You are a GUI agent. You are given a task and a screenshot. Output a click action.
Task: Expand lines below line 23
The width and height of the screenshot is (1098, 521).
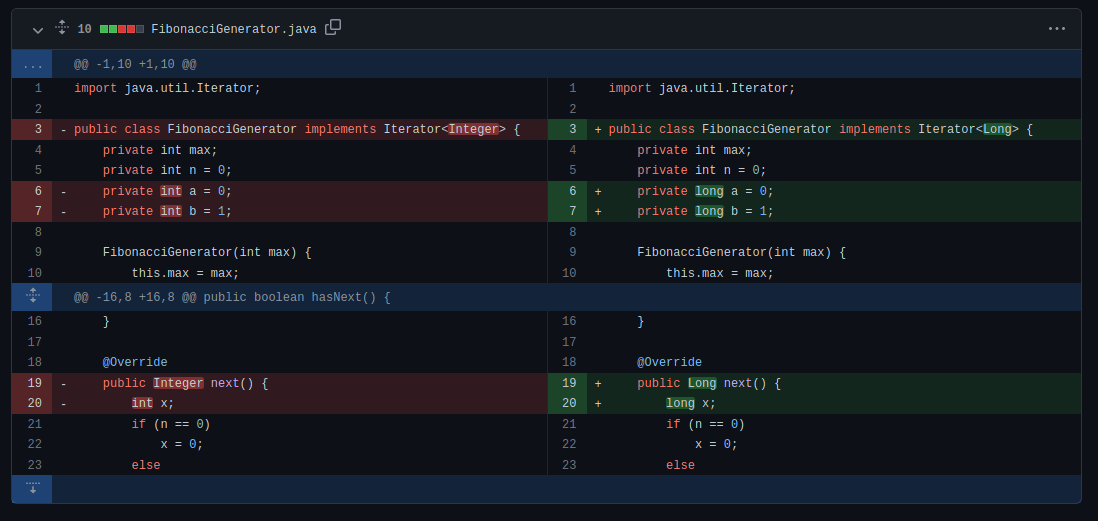32,489
